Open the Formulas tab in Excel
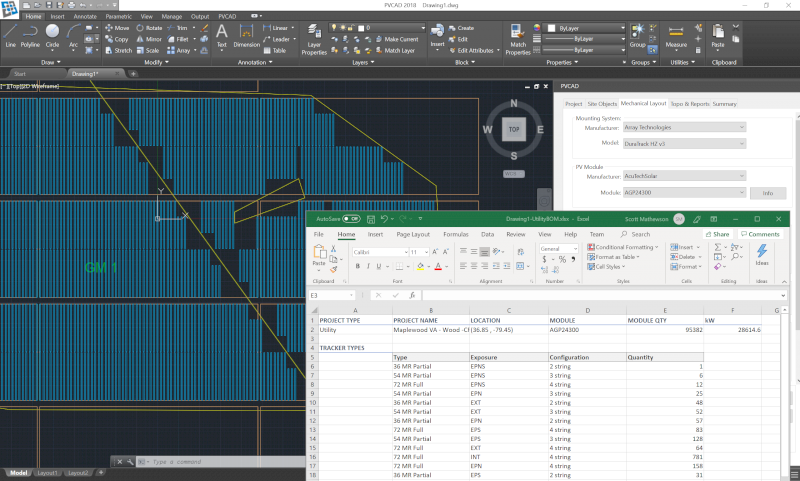800x481 pixels. [456, 234]
